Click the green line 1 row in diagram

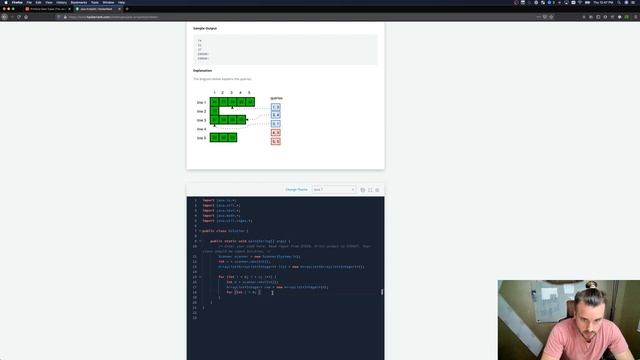click(232, 102)
